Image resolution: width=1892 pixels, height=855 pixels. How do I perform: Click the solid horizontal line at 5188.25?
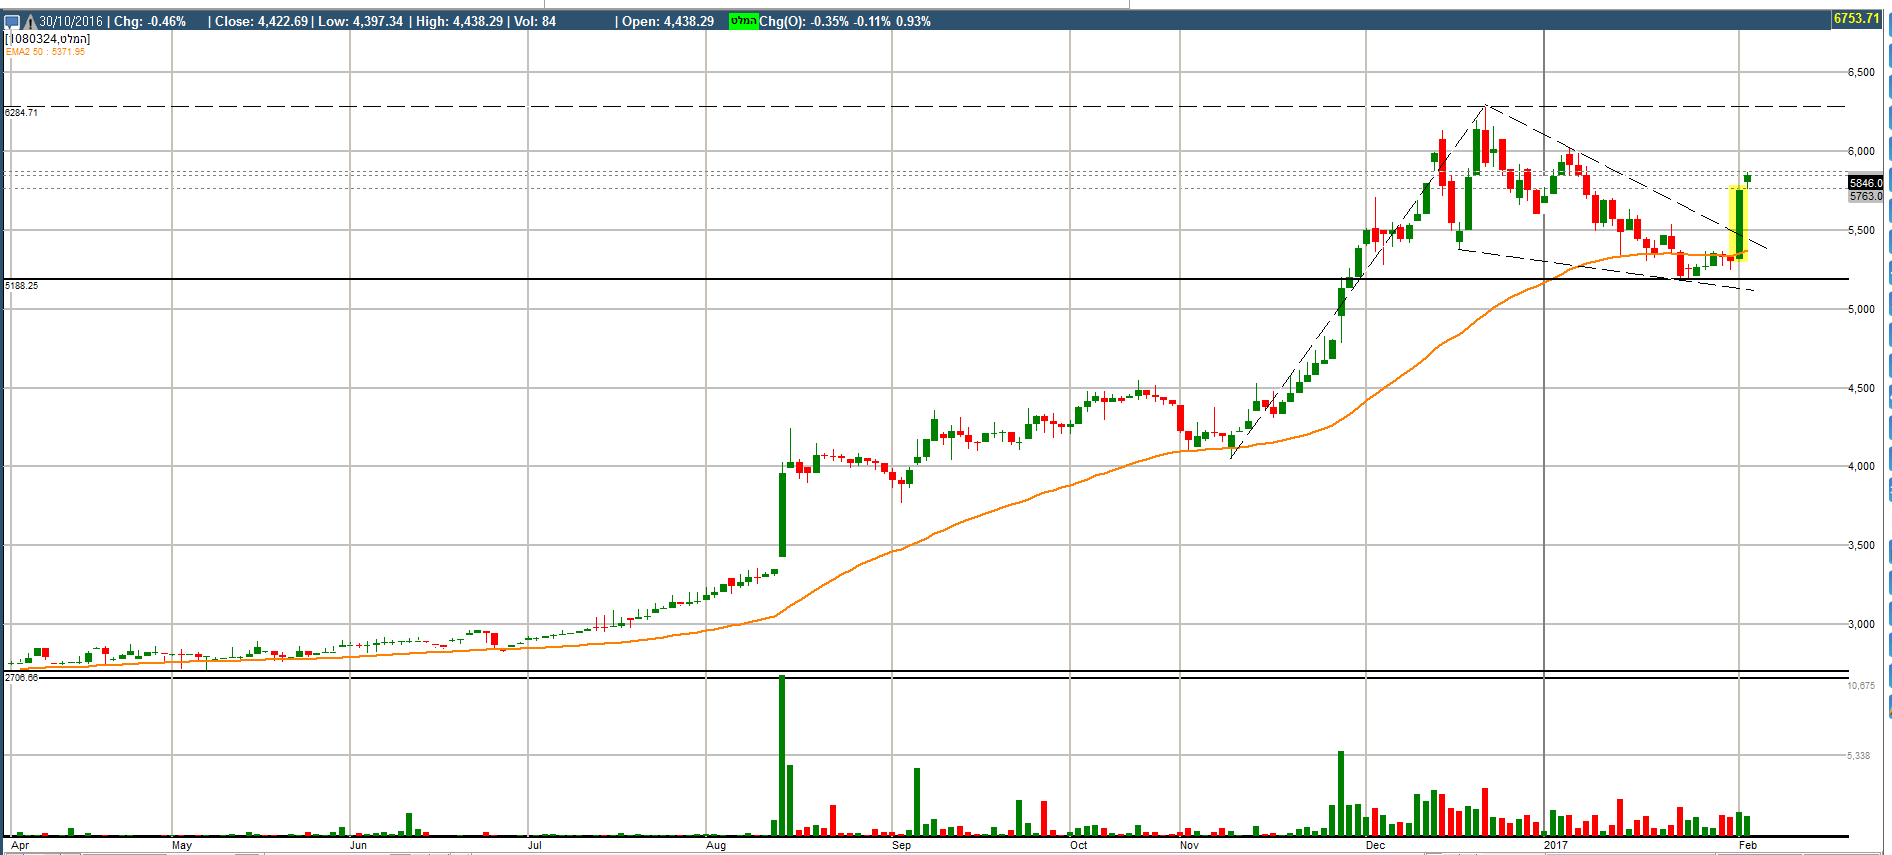(x=925, y=279)
